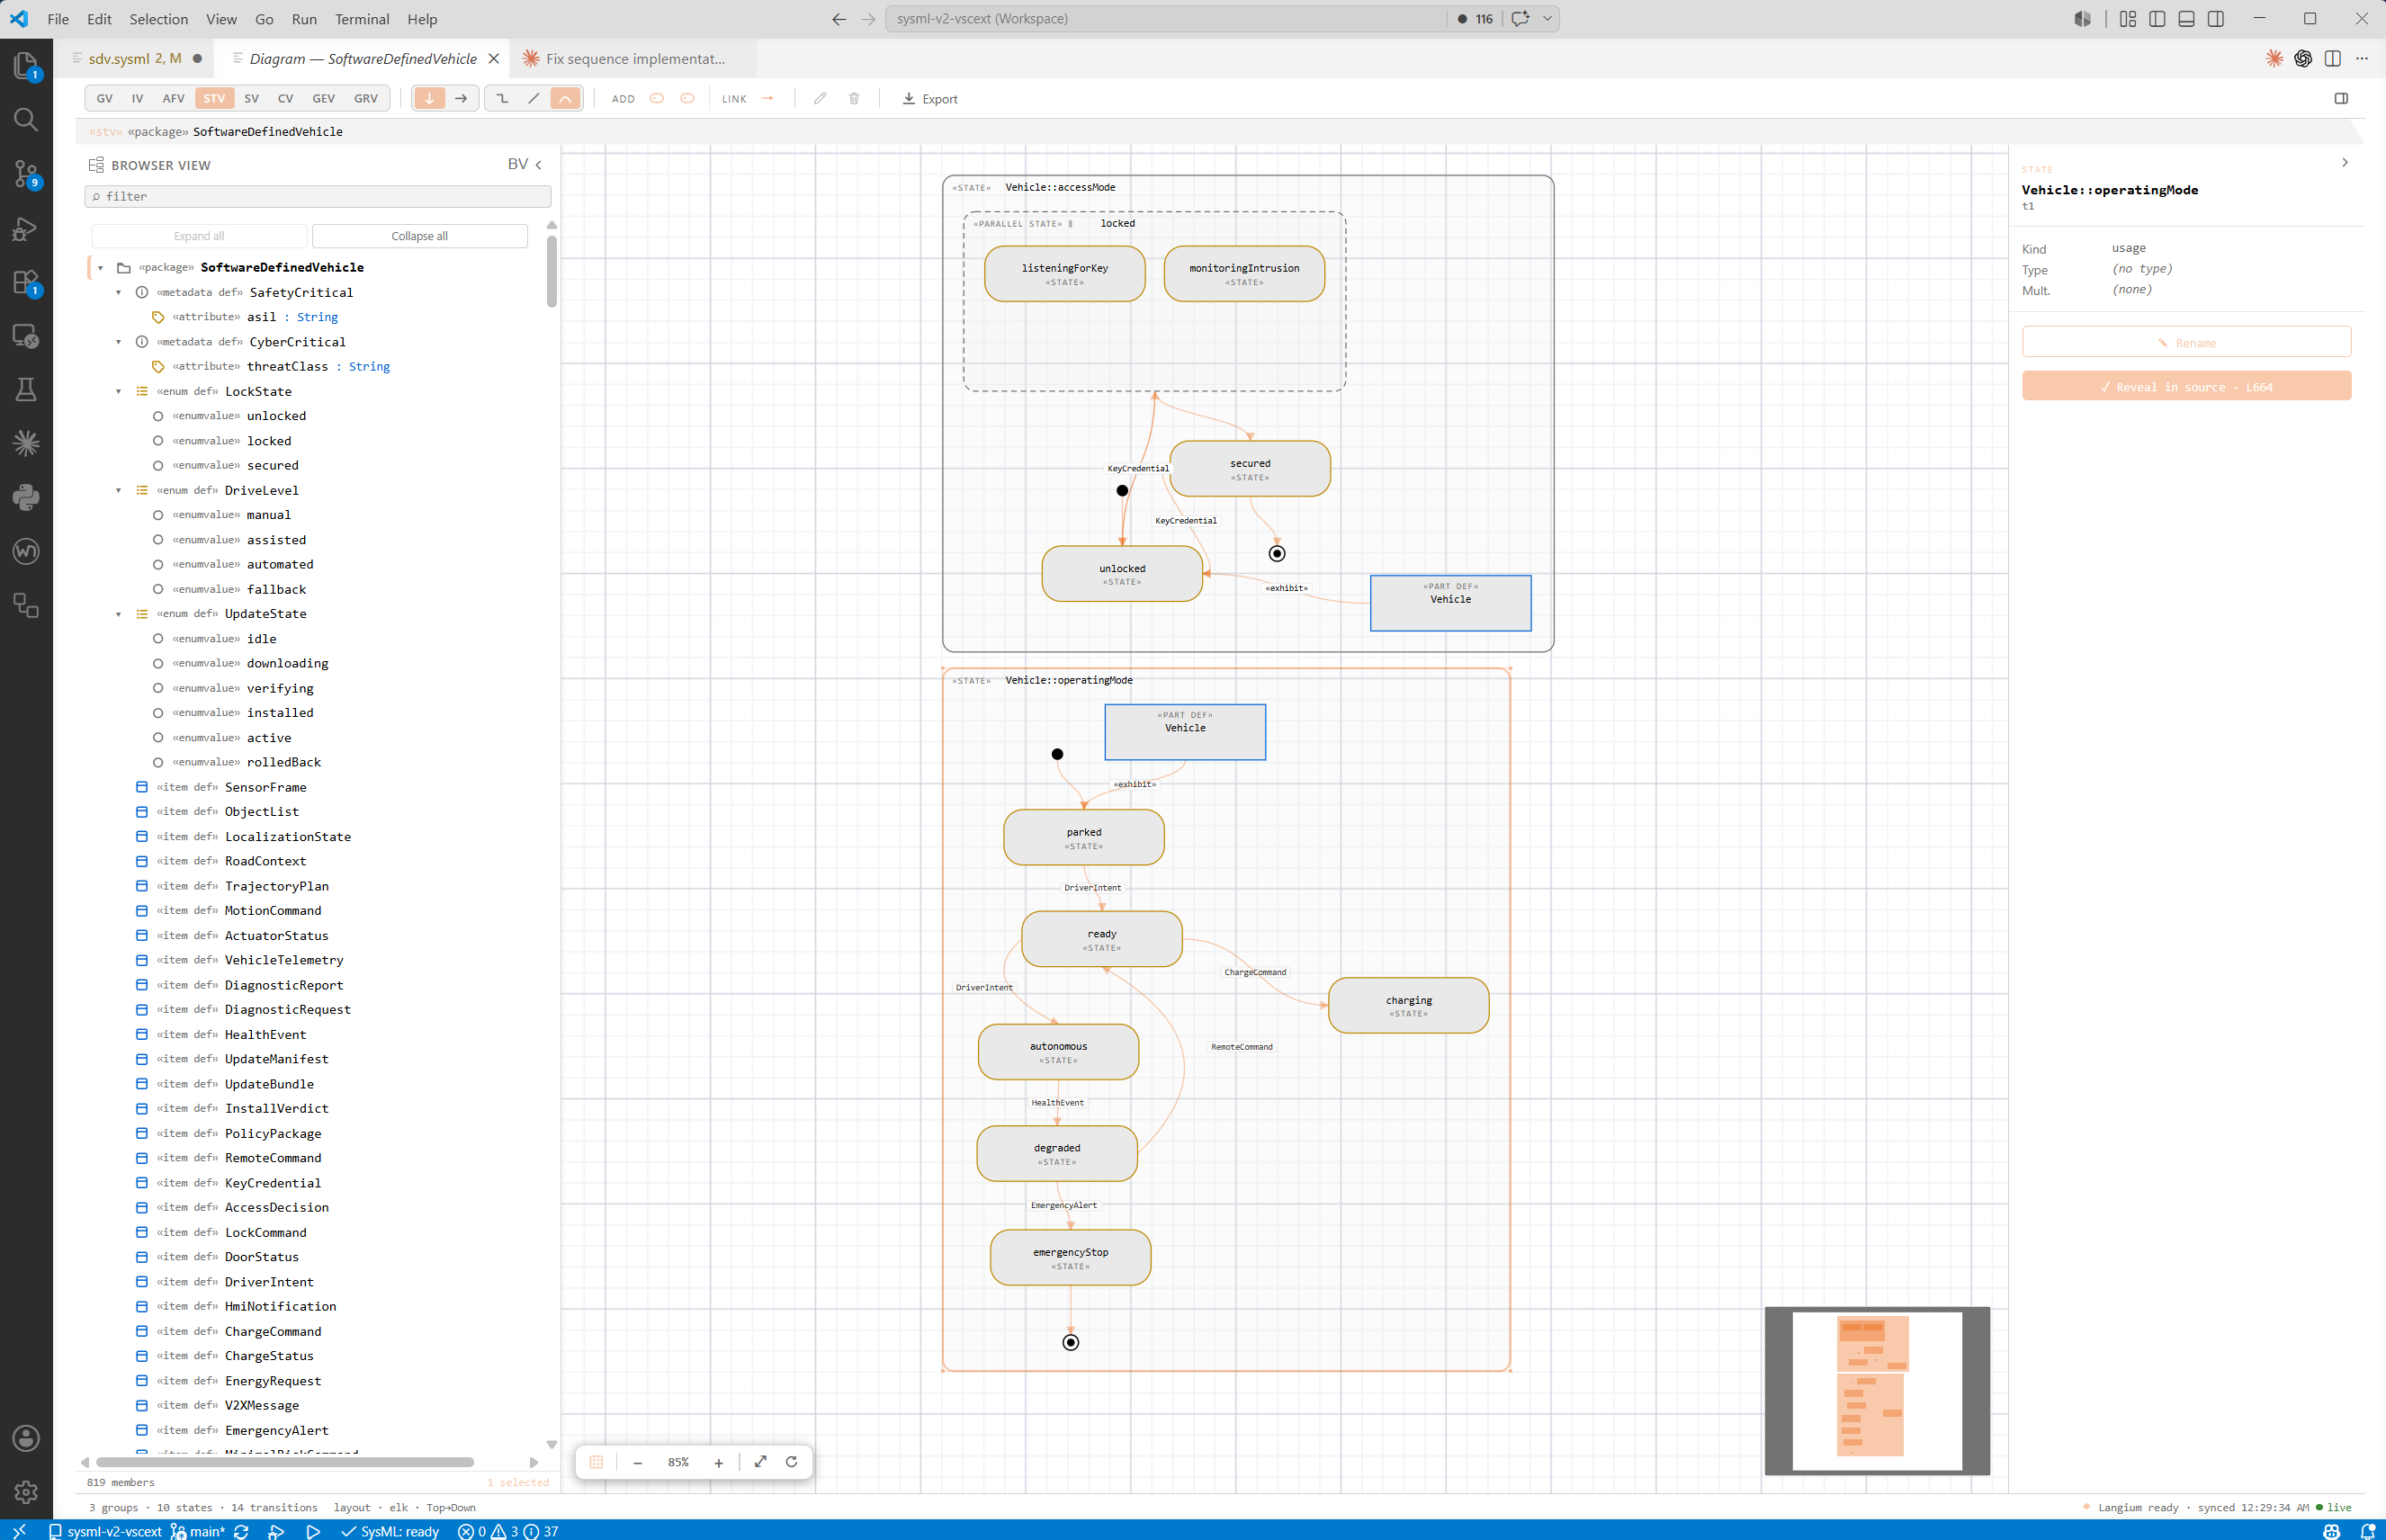Close the Diagram — SoftwareDefinedVehicle tab
This screenshot has width=2386, height=1540.
pos(493,59)
